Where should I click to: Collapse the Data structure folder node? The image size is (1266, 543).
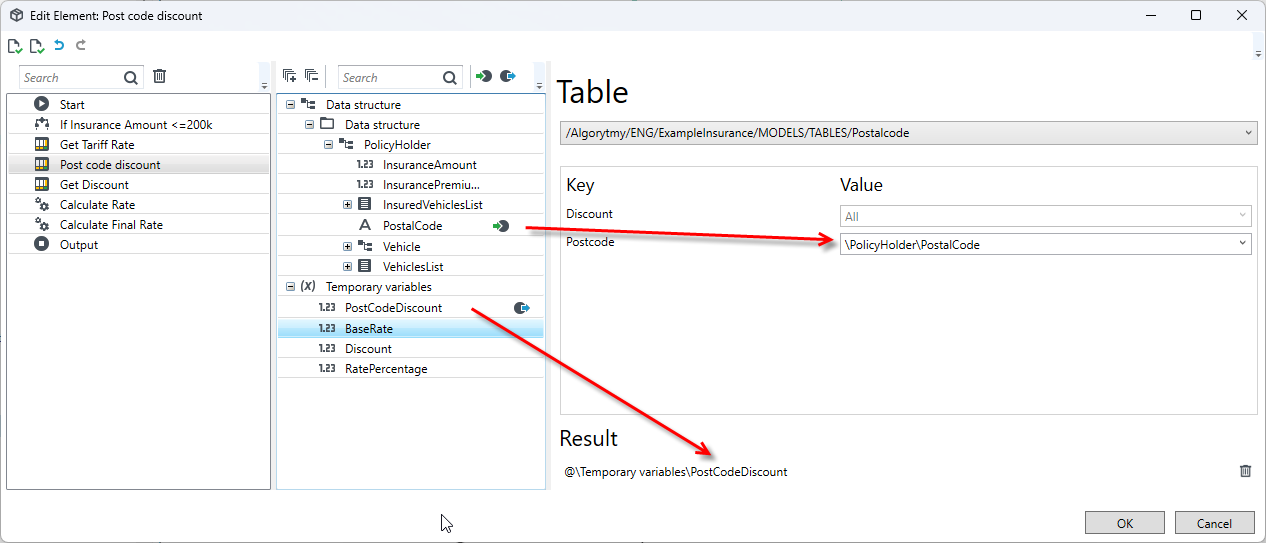tap(309, 124)
